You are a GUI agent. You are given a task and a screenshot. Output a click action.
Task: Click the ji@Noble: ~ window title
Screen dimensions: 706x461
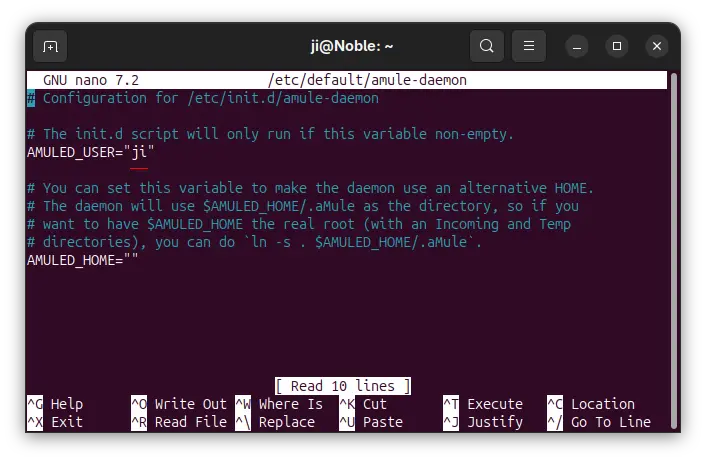coord(352,46)
